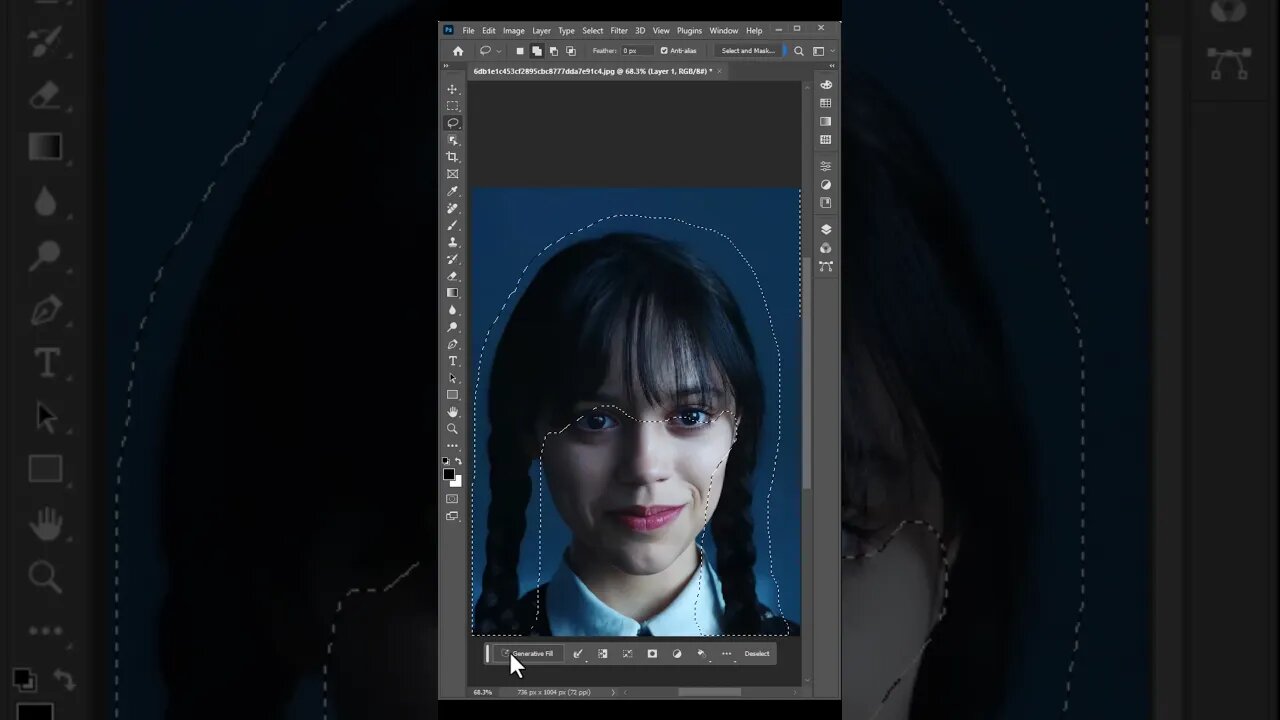Select the Lasso tool in the toolbox
This screenshot has width=1280, height=720.
tap(452, 123)
